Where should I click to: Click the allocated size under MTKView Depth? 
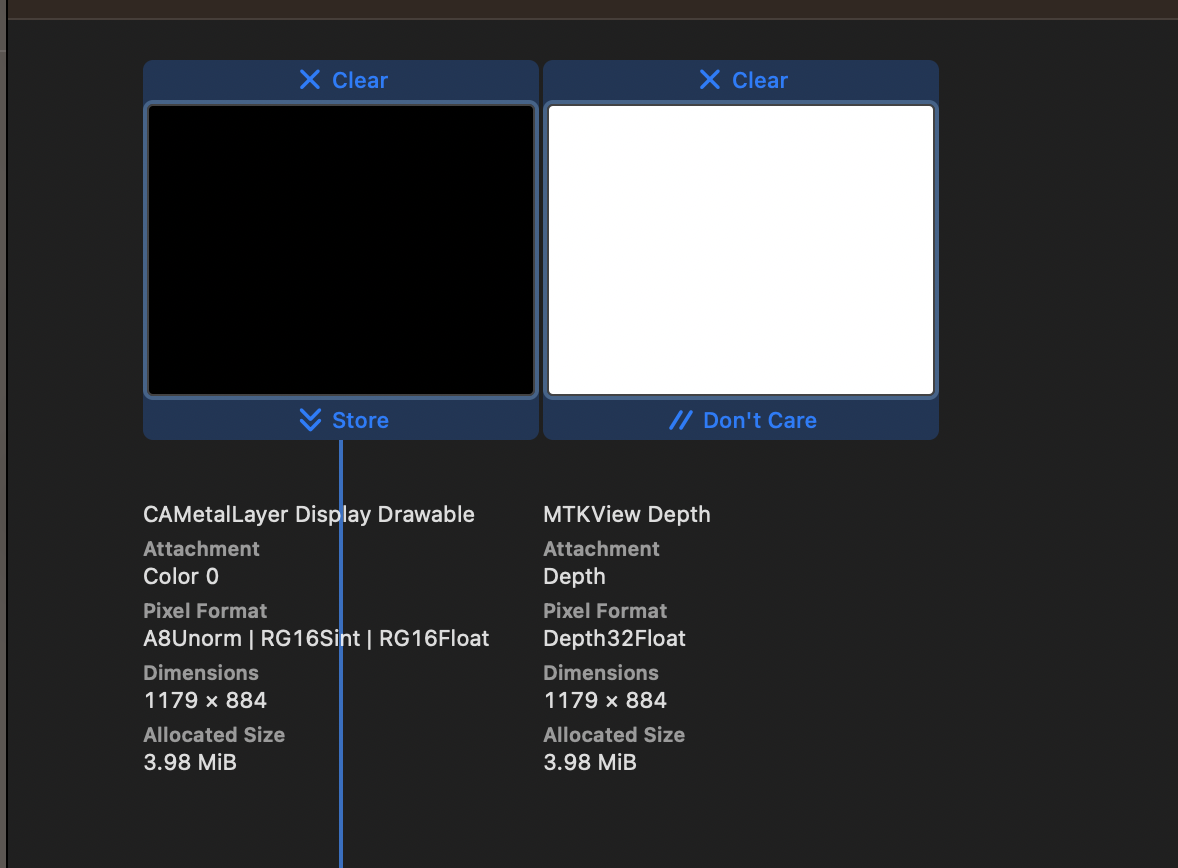tap(590, 763)
